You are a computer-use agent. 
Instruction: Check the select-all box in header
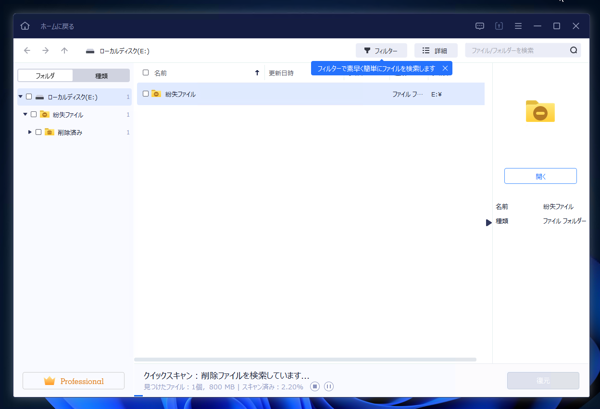(145, 72)
